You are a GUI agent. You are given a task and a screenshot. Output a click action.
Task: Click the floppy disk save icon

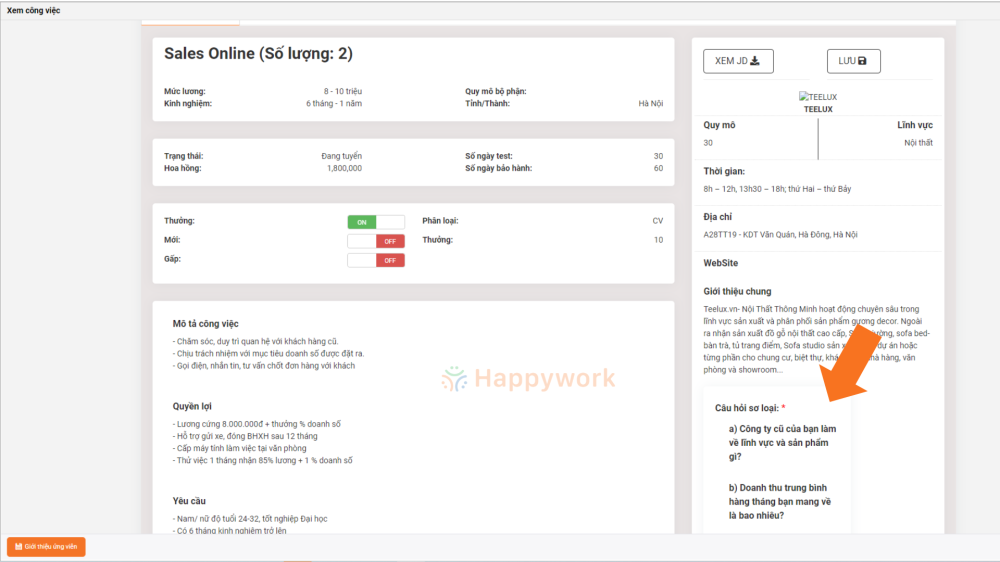point(862,61)
